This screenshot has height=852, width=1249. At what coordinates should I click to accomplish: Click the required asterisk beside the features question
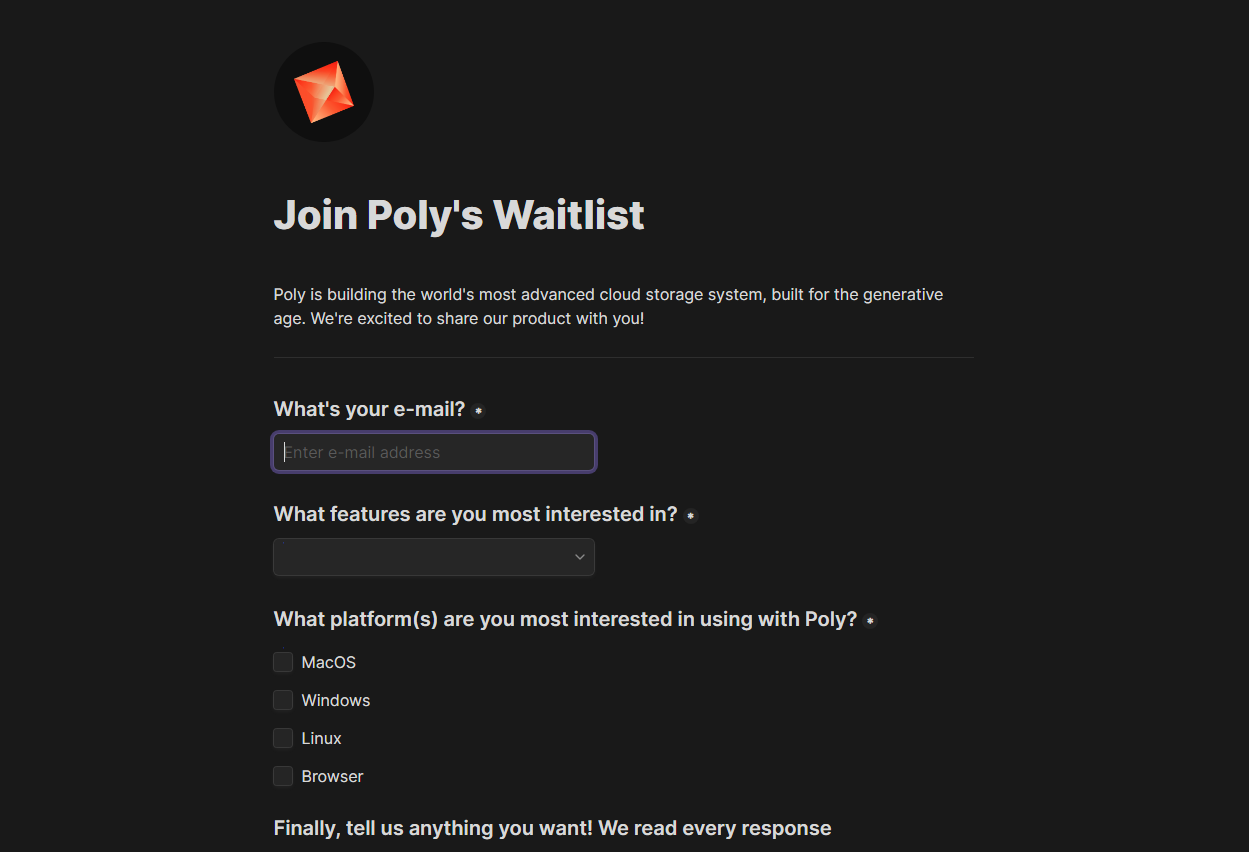pyautogui.click(x=691, y=516)
